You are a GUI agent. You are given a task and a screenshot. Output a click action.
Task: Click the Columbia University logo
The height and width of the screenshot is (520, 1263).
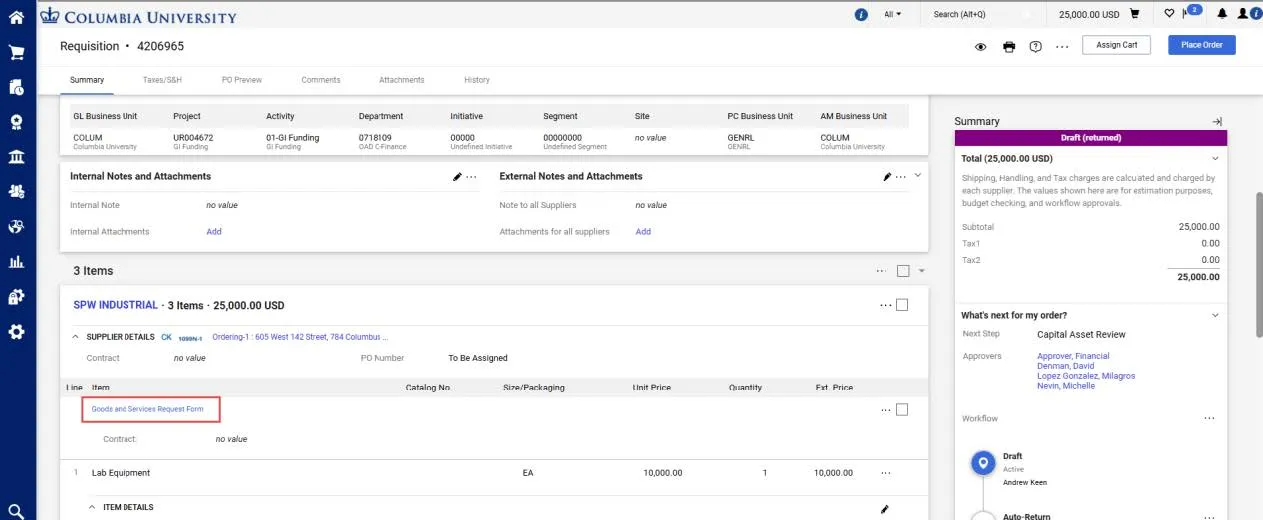pos(139,16)
